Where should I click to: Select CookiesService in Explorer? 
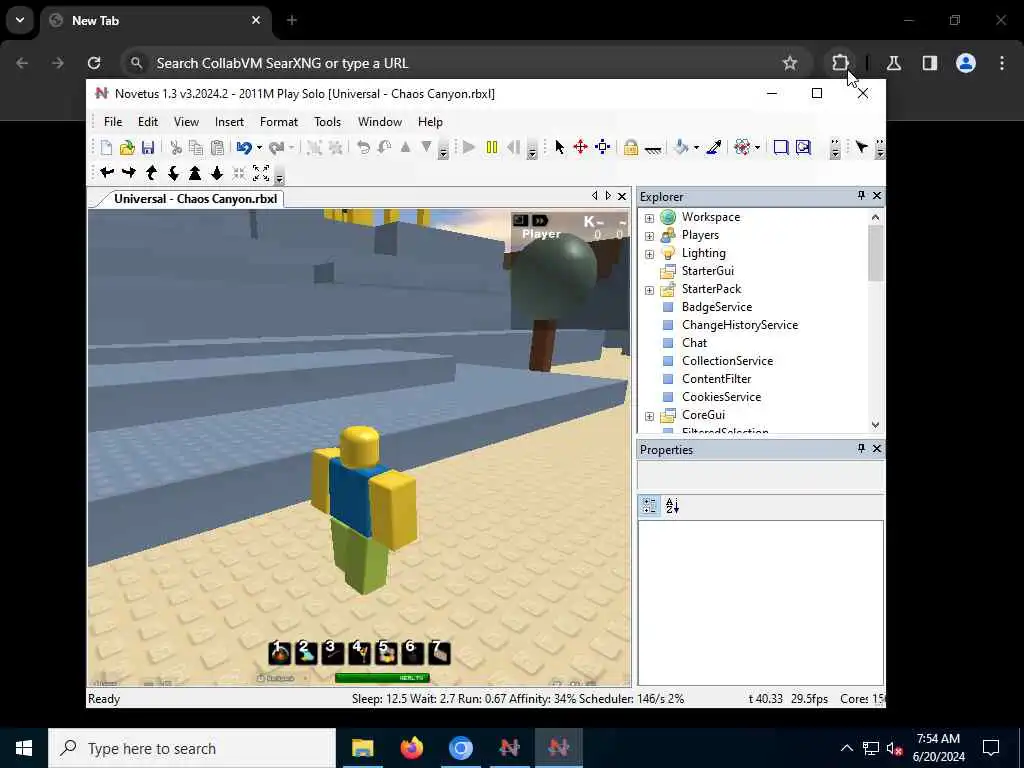[722, 396]
